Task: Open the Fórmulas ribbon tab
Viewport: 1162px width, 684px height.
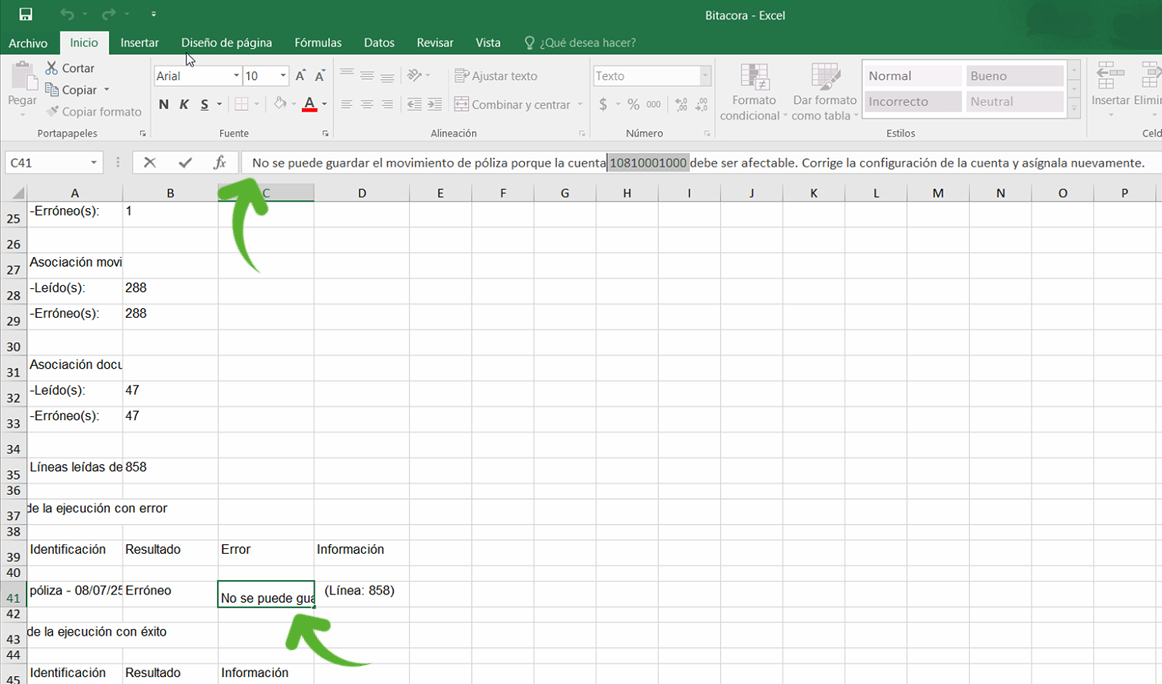Action: pyautogui.click(x=318, y=43)
